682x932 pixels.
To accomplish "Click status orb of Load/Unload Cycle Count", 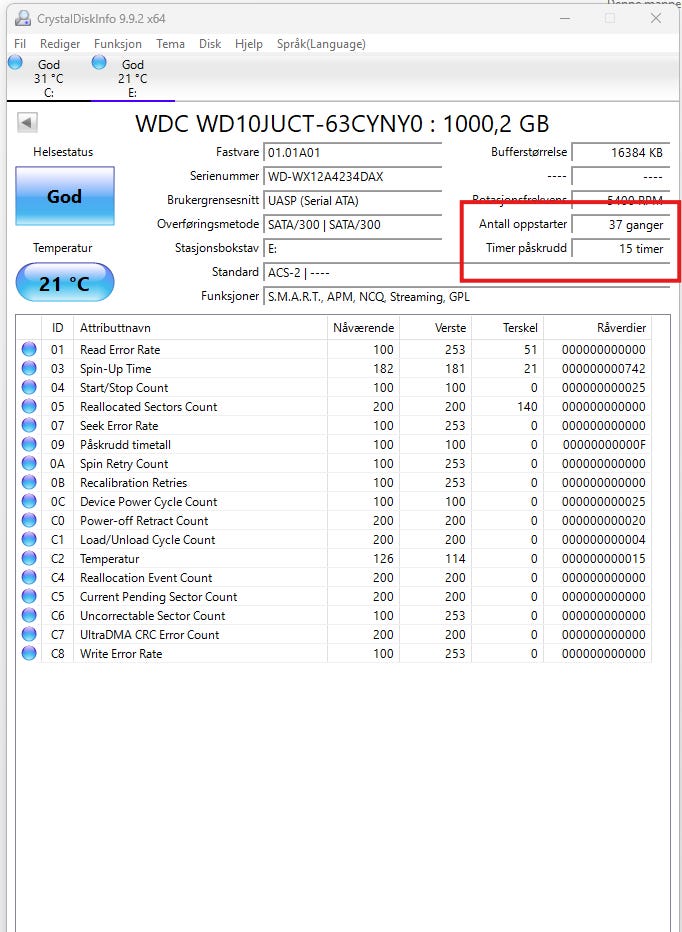I will (29, 540).
